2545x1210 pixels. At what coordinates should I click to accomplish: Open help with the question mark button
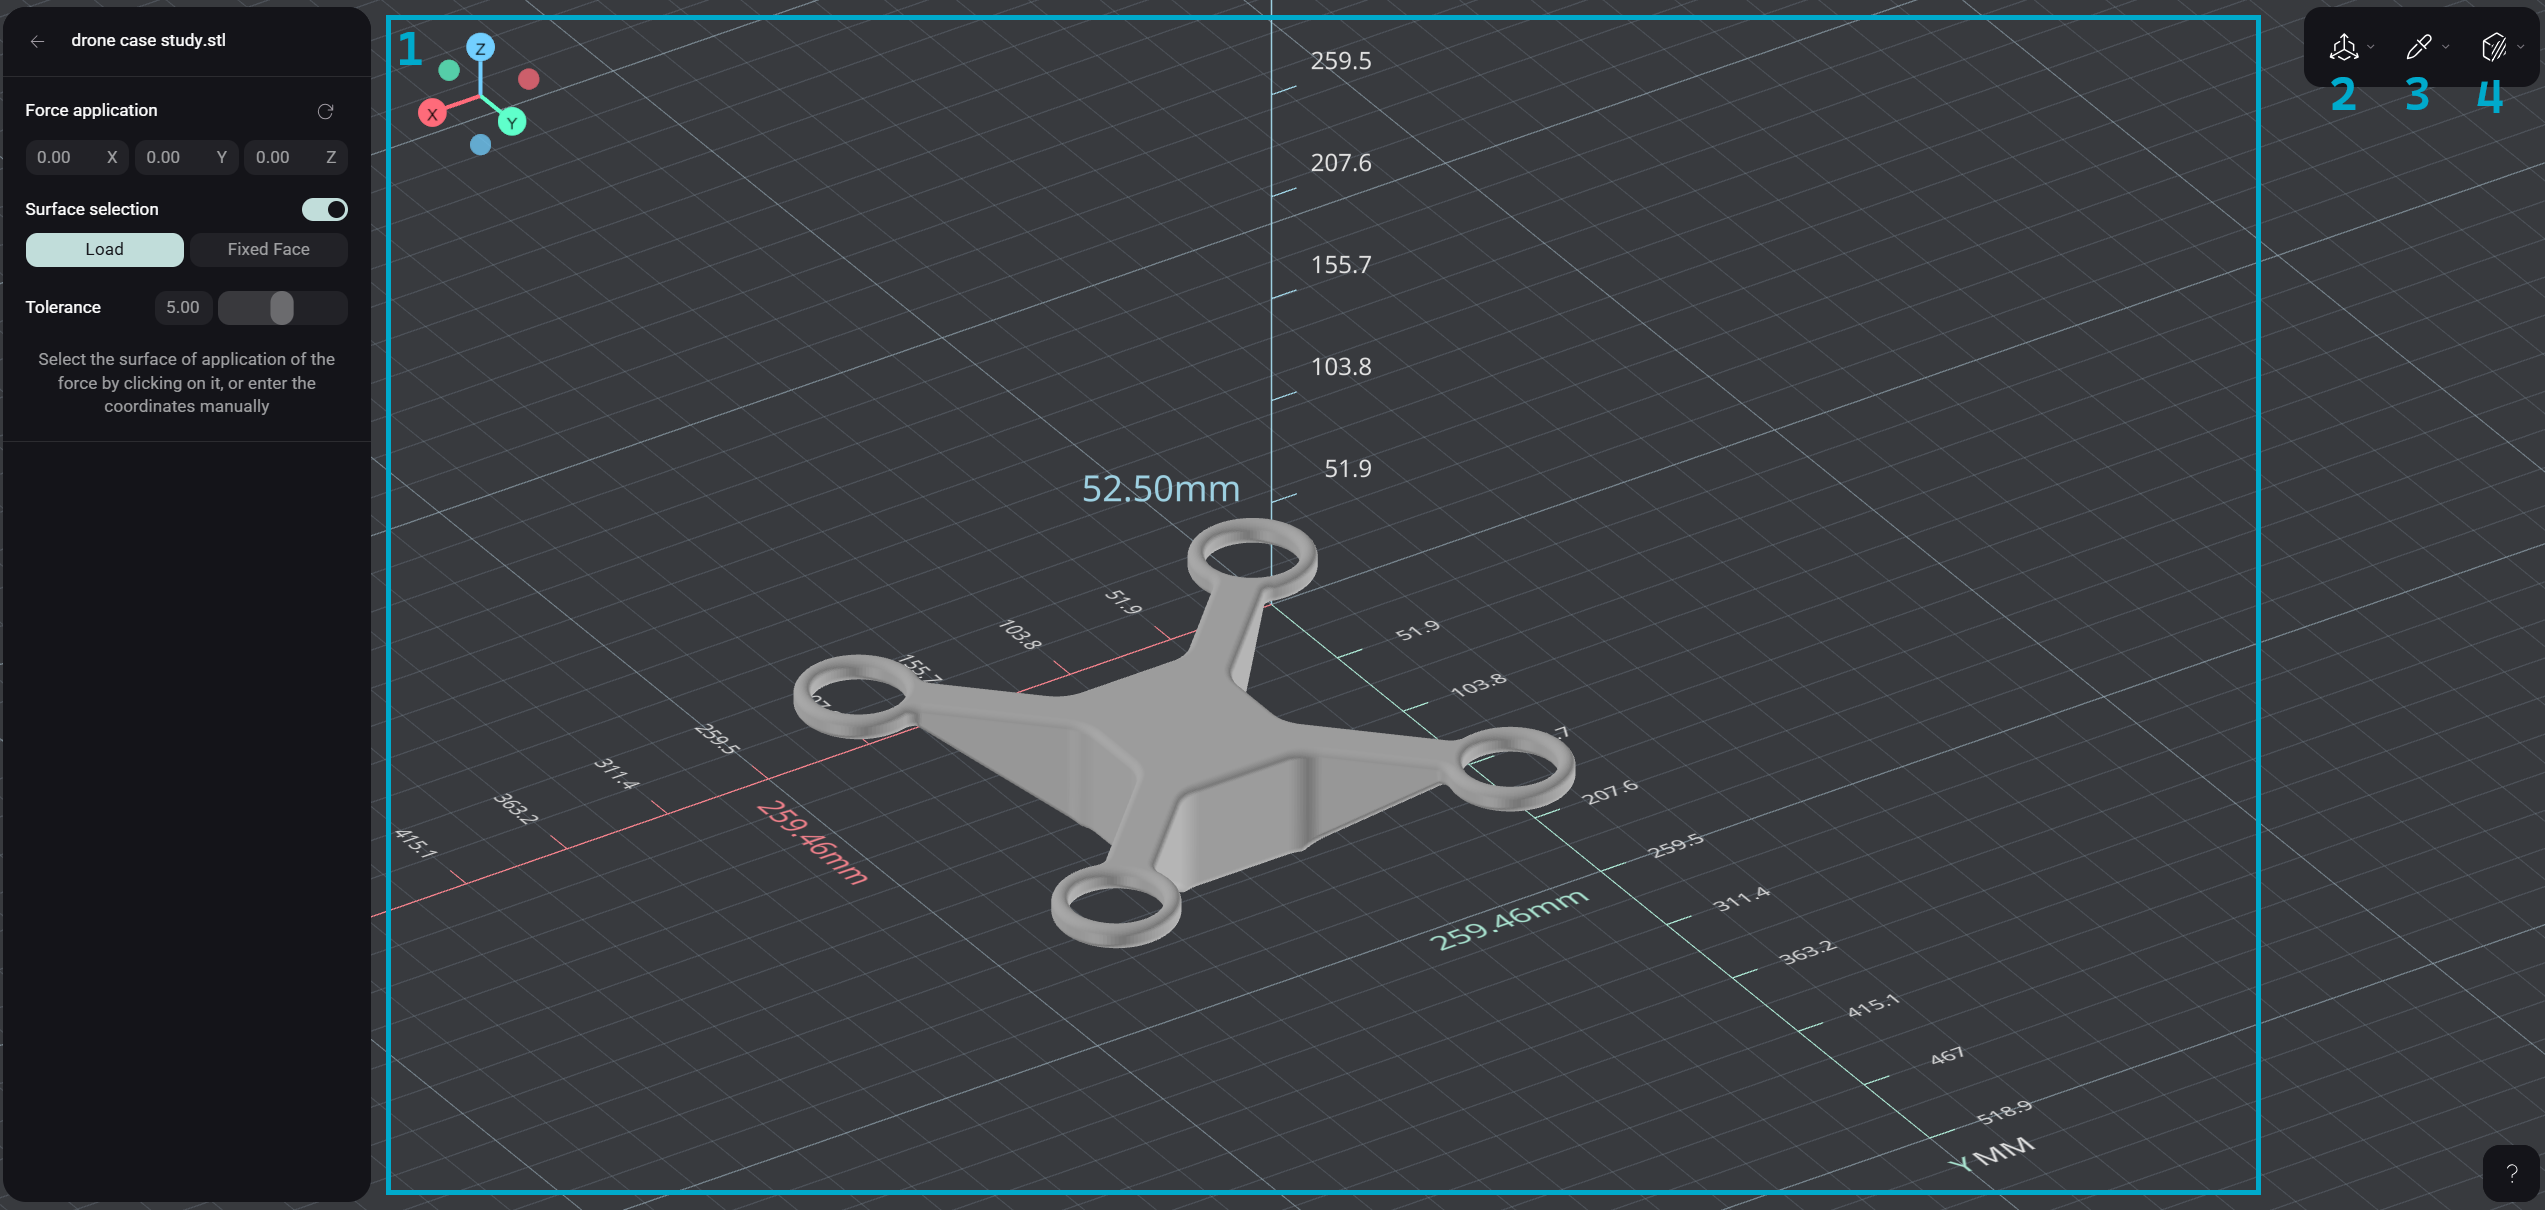pyautogui.click(x=2511, y=1173)
